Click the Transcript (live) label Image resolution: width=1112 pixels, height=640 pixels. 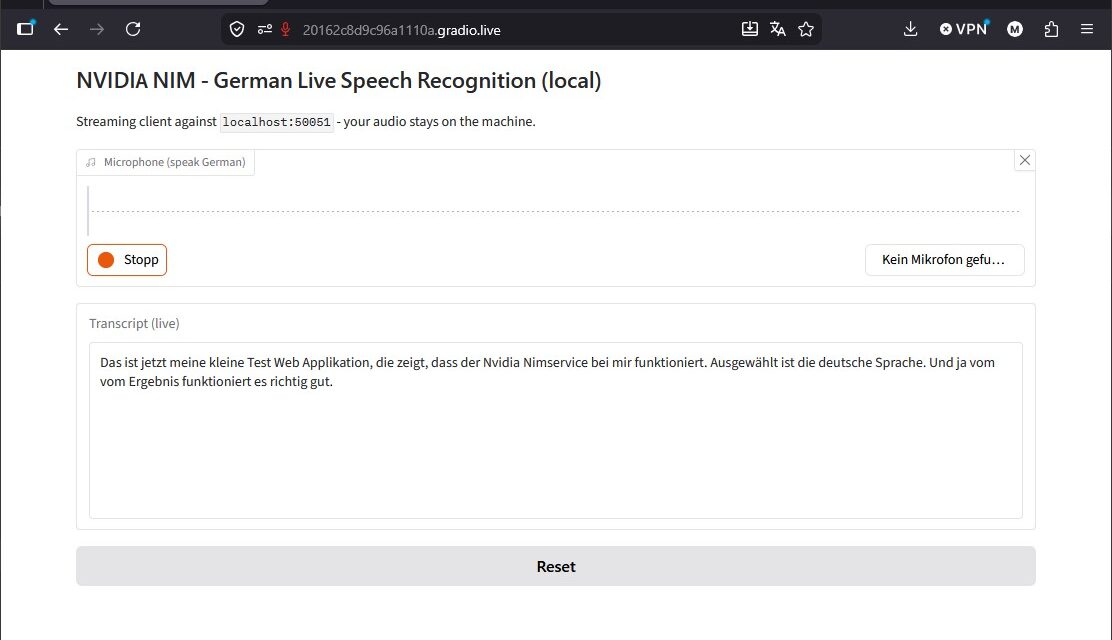134,324
